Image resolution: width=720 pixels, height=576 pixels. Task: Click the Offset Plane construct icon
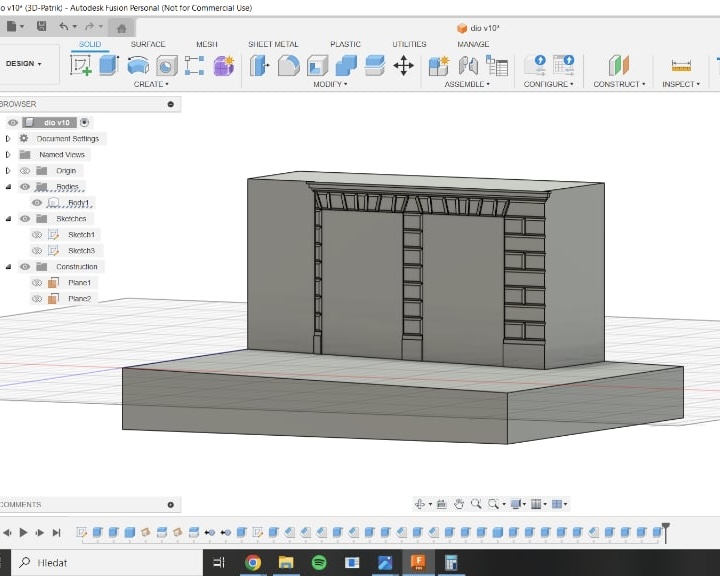pos(619,65)
